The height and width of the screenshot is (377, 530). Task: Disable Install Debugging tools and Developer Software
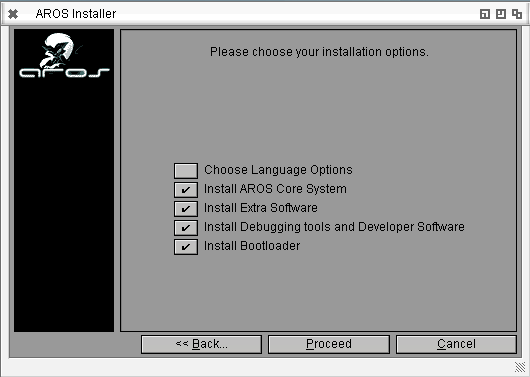(186, 228)
